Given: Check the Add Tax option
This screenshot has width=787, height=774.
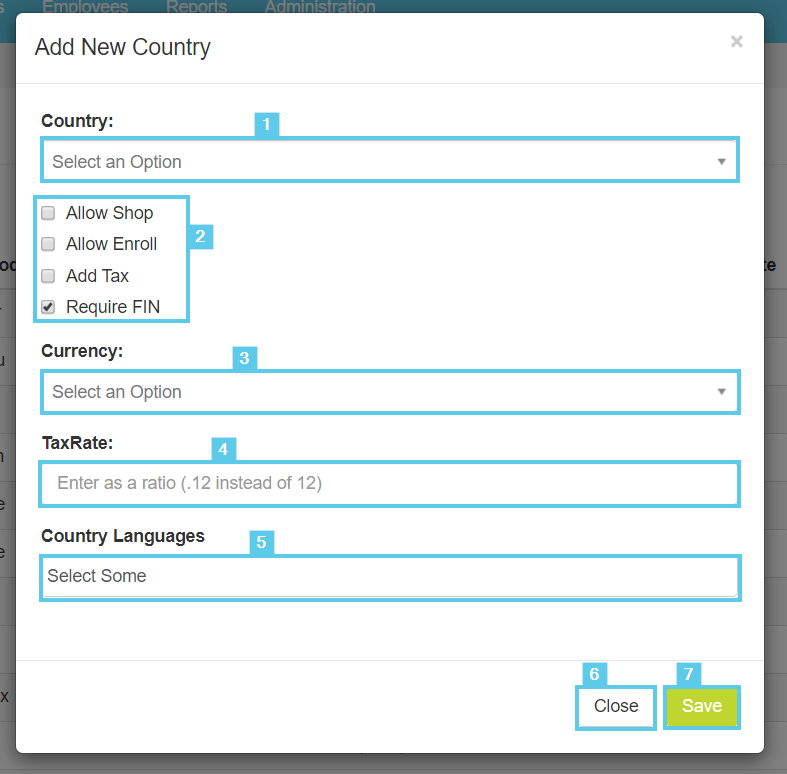Looking at the screenshot, I should click(48, 276).
